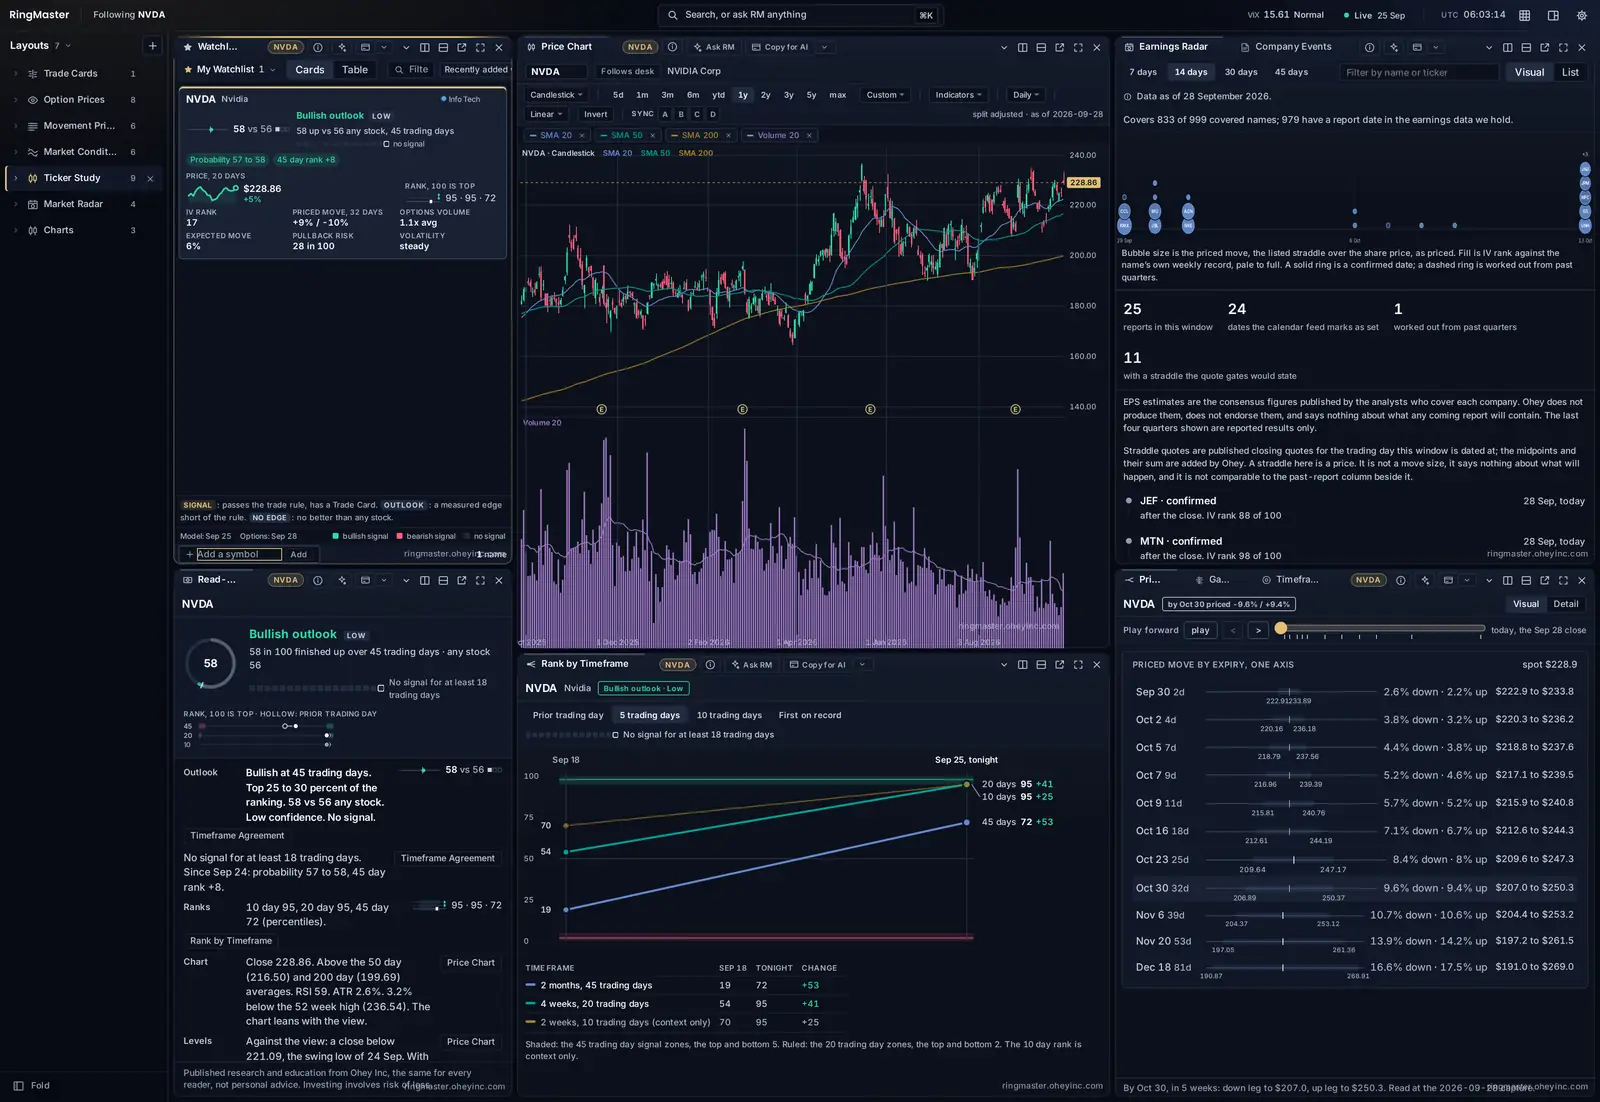1600x1102 pixels.
Task: Step forward with the > button
Action: click(1258, 630)
